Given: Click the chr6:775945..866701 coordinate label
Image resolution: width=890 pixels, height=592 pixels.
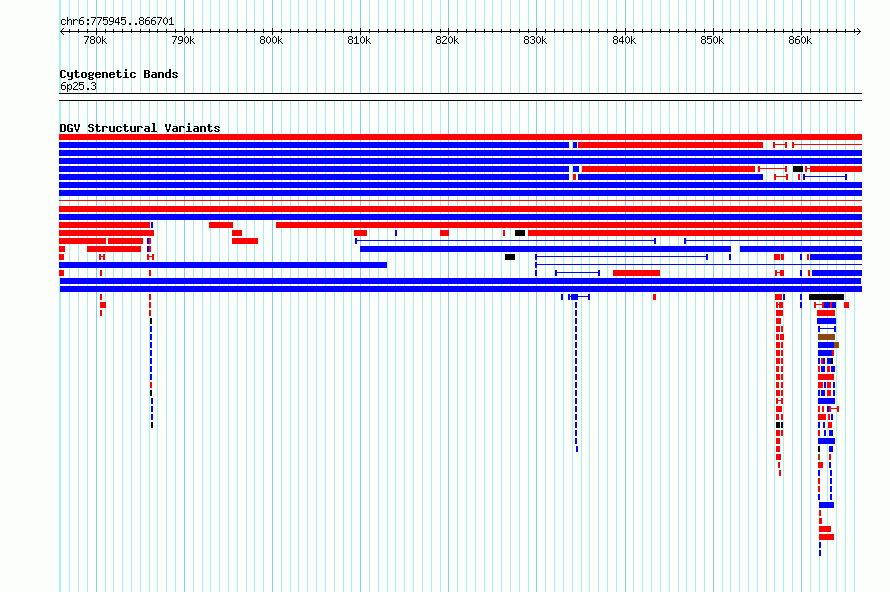Looking at the screenshot, I should click(x=117, y=22).
